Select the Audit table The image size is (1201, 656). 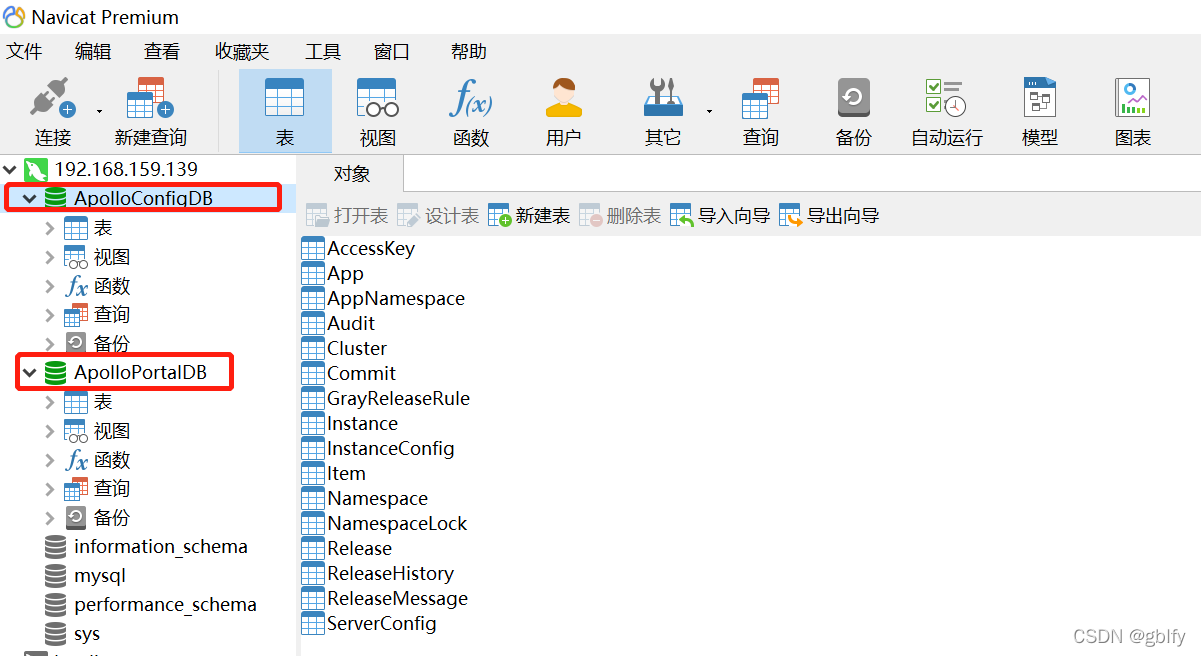(338, 324)
